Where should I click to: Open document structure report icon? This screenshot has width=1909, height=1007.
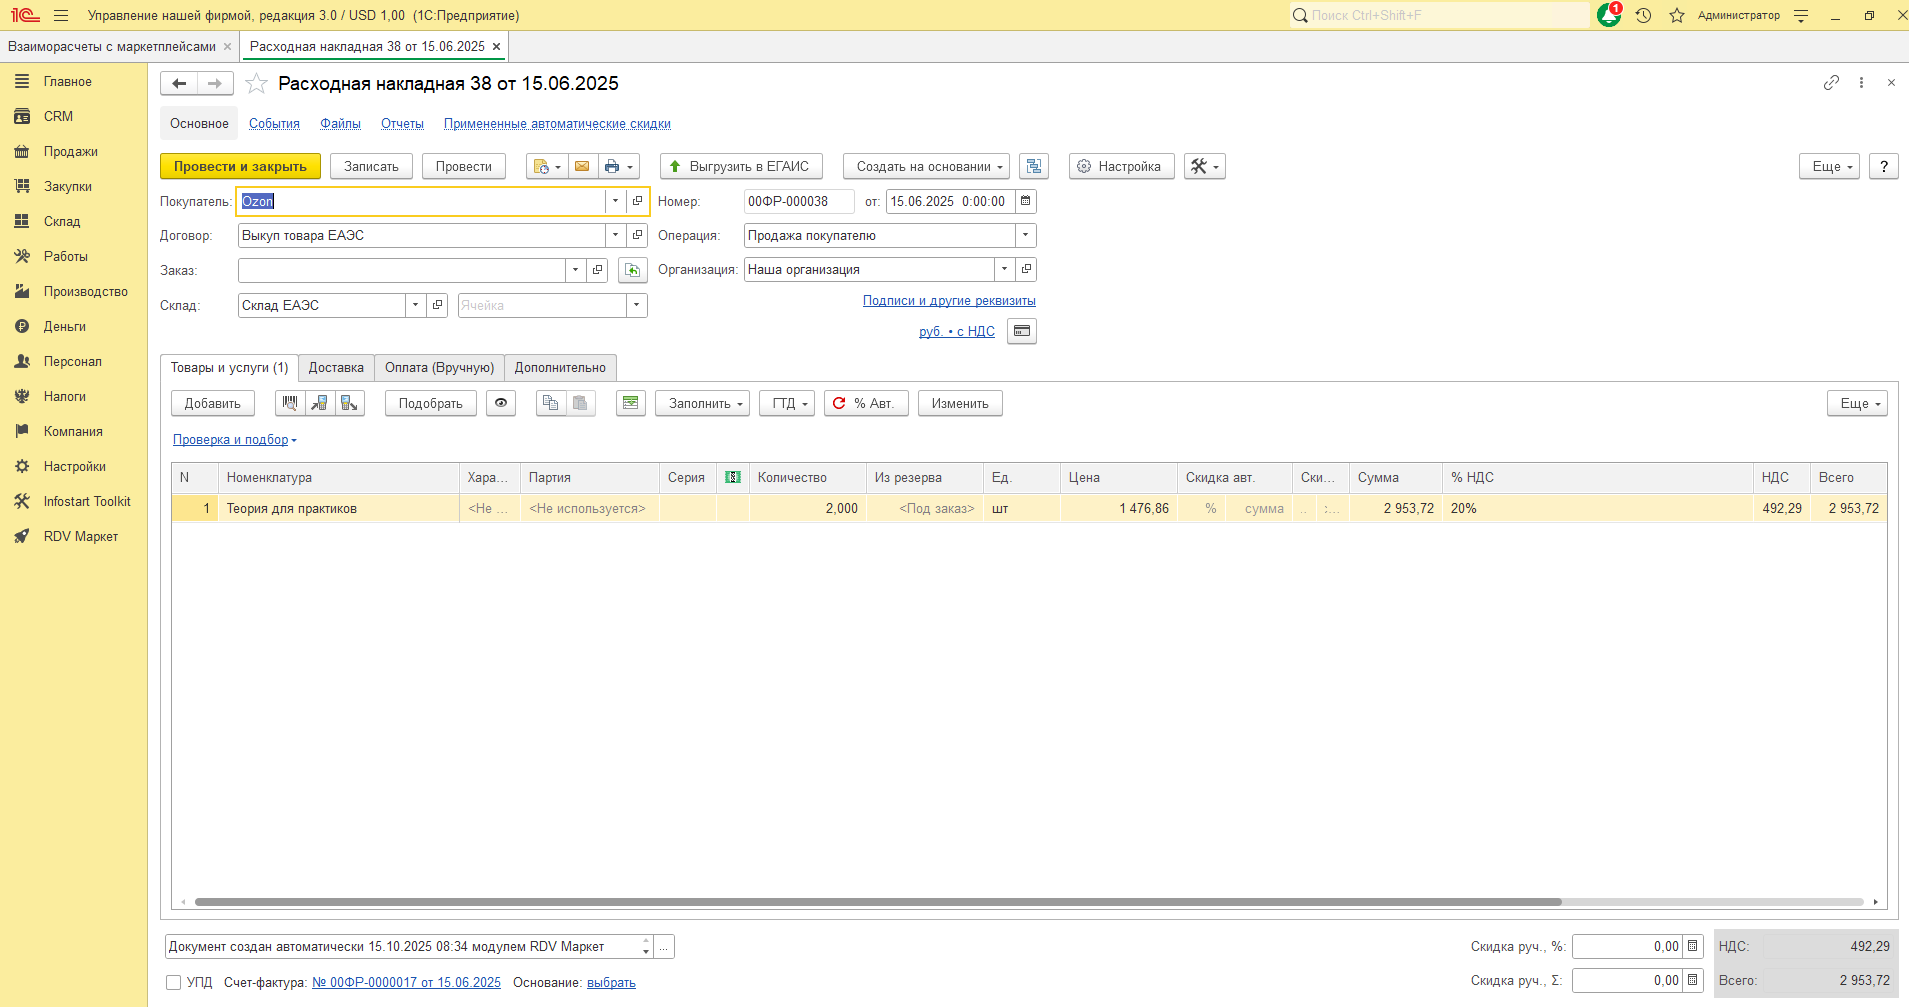(x=1034, y=166)
